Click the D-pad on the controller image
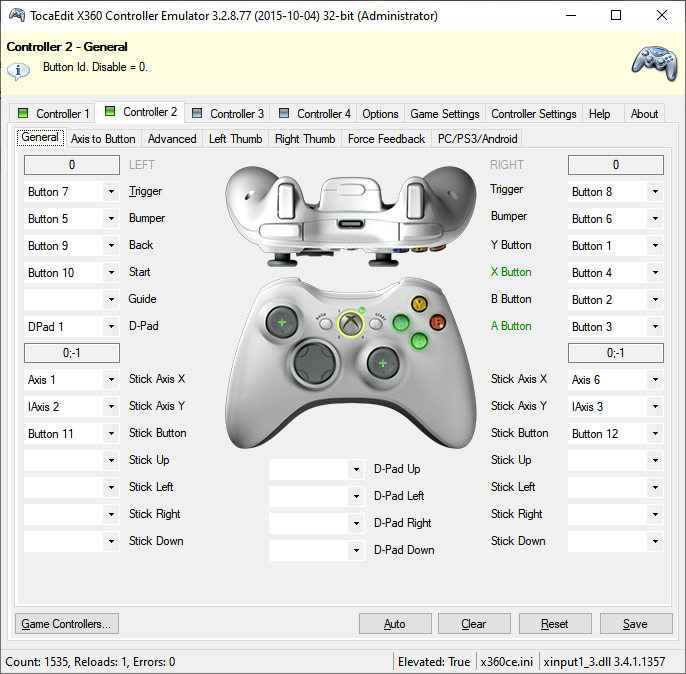Image resolution: width=686 pixels, height=674 pixels. [x=315, y=363]
